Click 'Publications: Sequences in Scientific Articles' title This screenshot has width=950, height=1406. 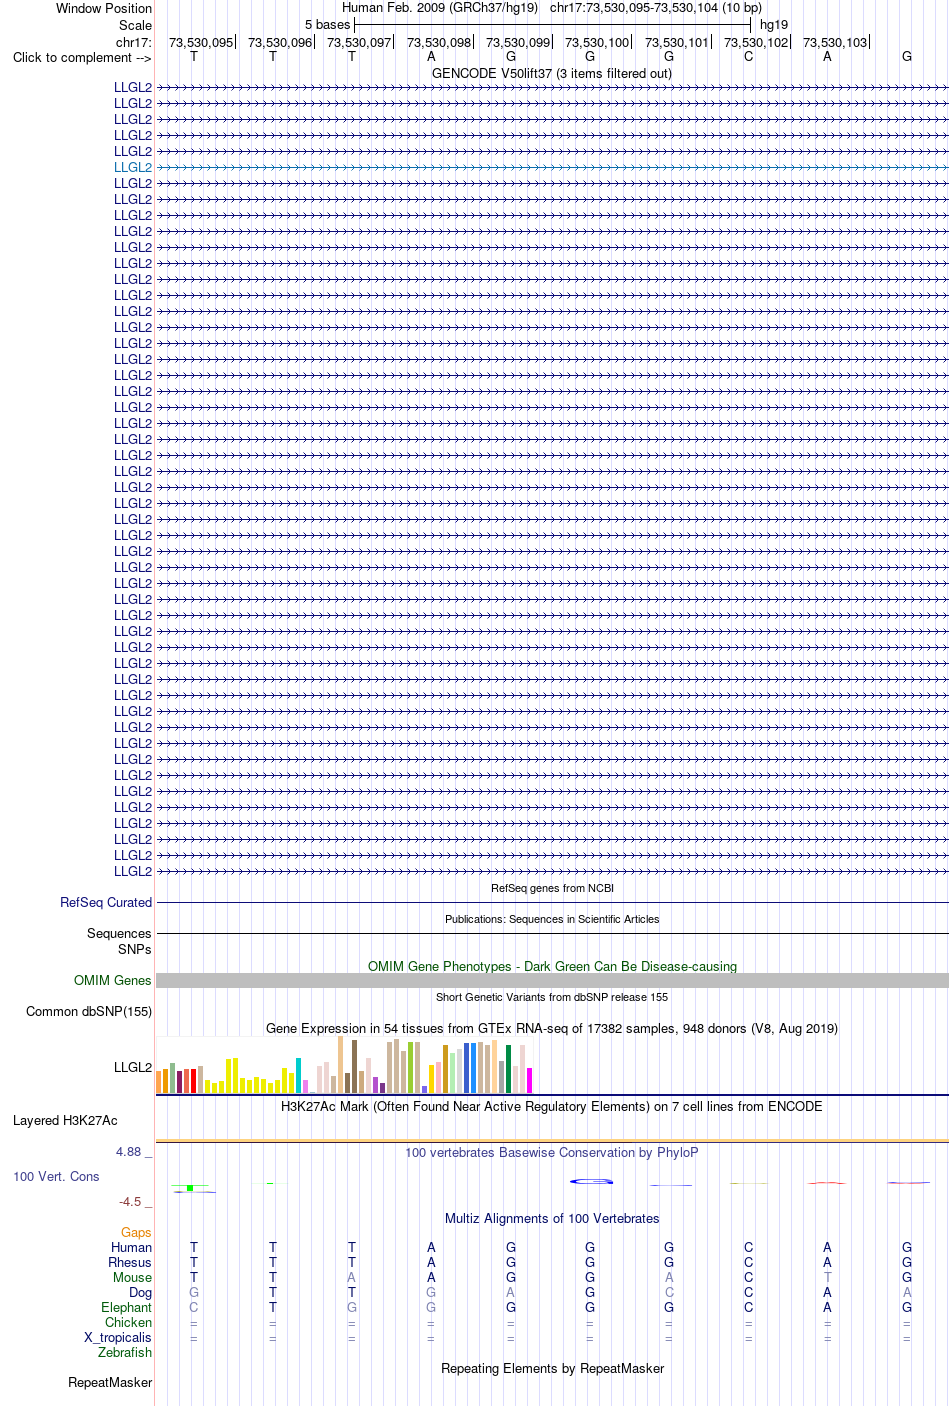(552, 919)
